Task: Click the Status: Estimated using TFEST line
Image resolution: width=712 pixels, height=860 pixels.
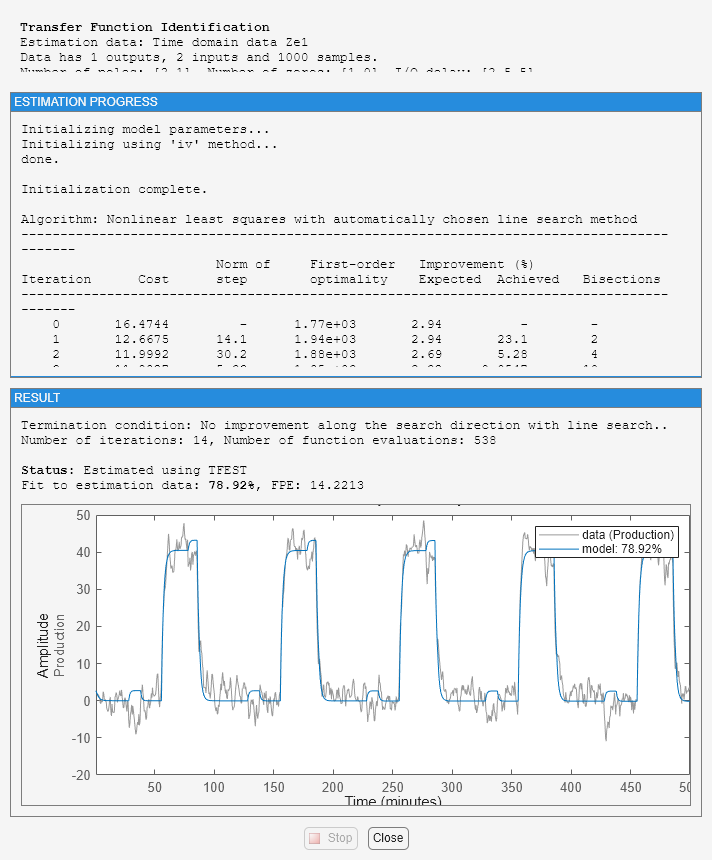Action: coord(134,471)
